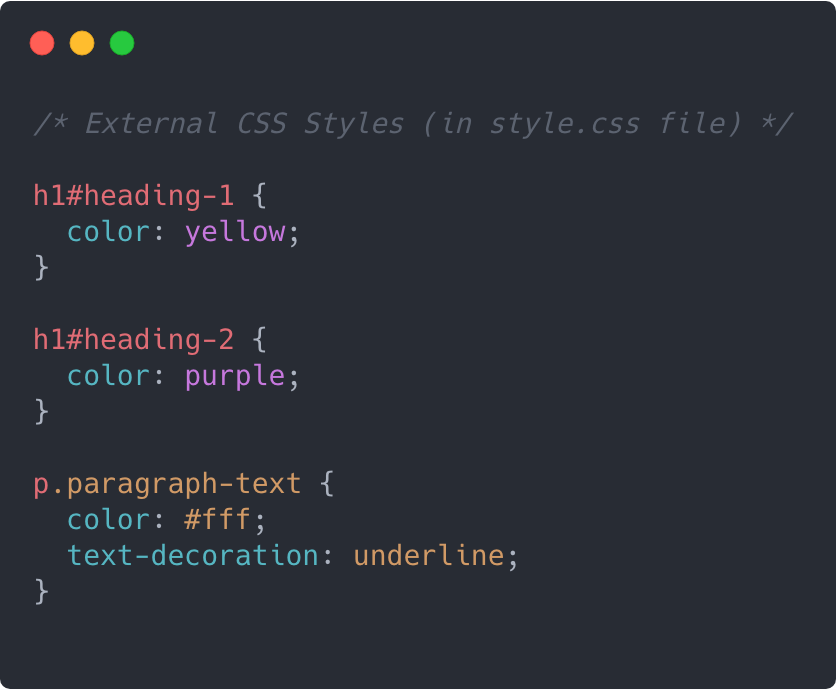Click the purple color value
Image resolution: width=836 pixels, height=690 pixels.
pos(235,377)
